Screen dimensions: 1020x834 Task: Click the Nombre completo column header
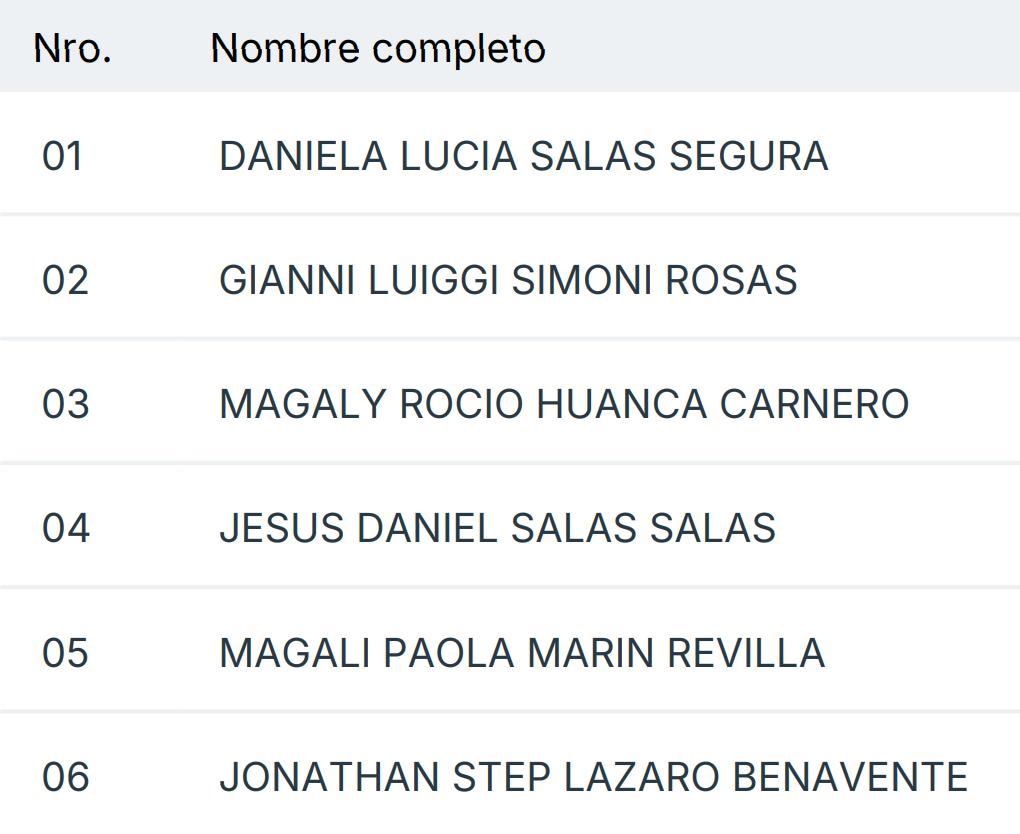pyautogui.click(x=378, y=48)
